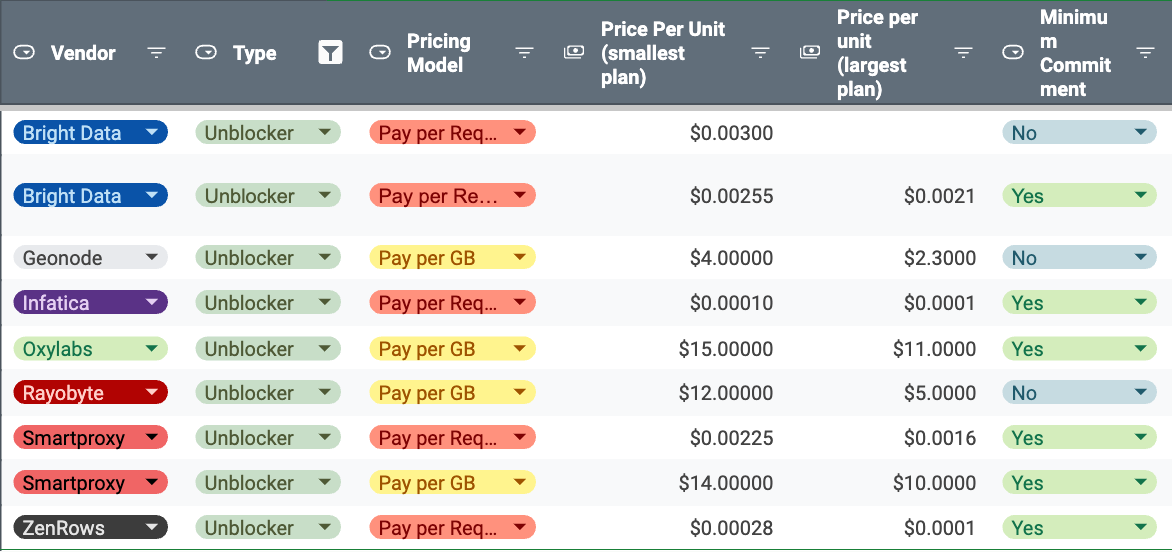Select the Vendor column header label
1172x552 pixels.
[x=83, y=53]
